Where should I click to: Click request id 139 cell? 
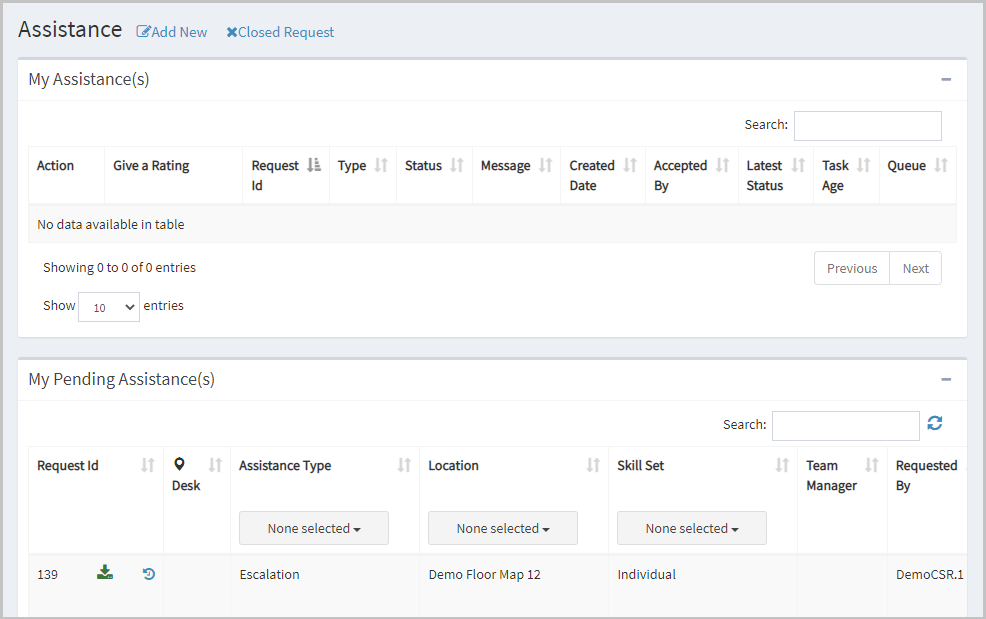tap(47, 574)
